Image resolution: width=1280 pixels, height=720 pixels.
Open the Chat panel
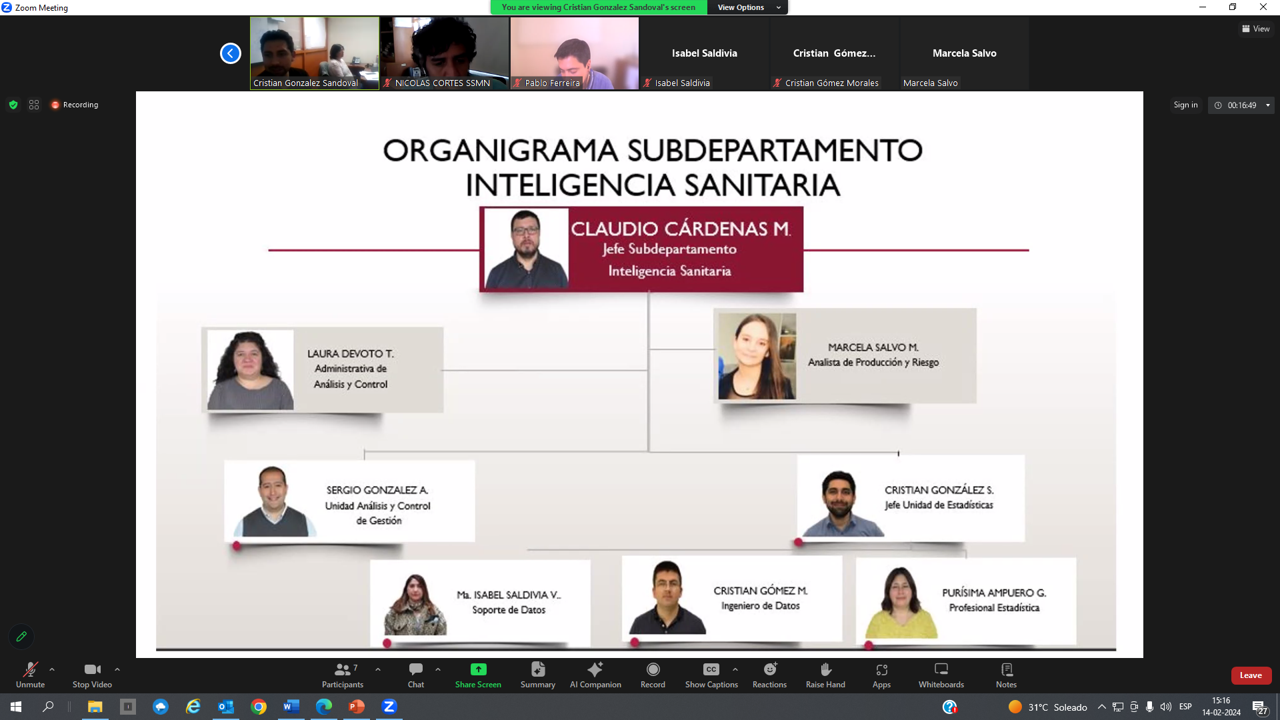416,675
